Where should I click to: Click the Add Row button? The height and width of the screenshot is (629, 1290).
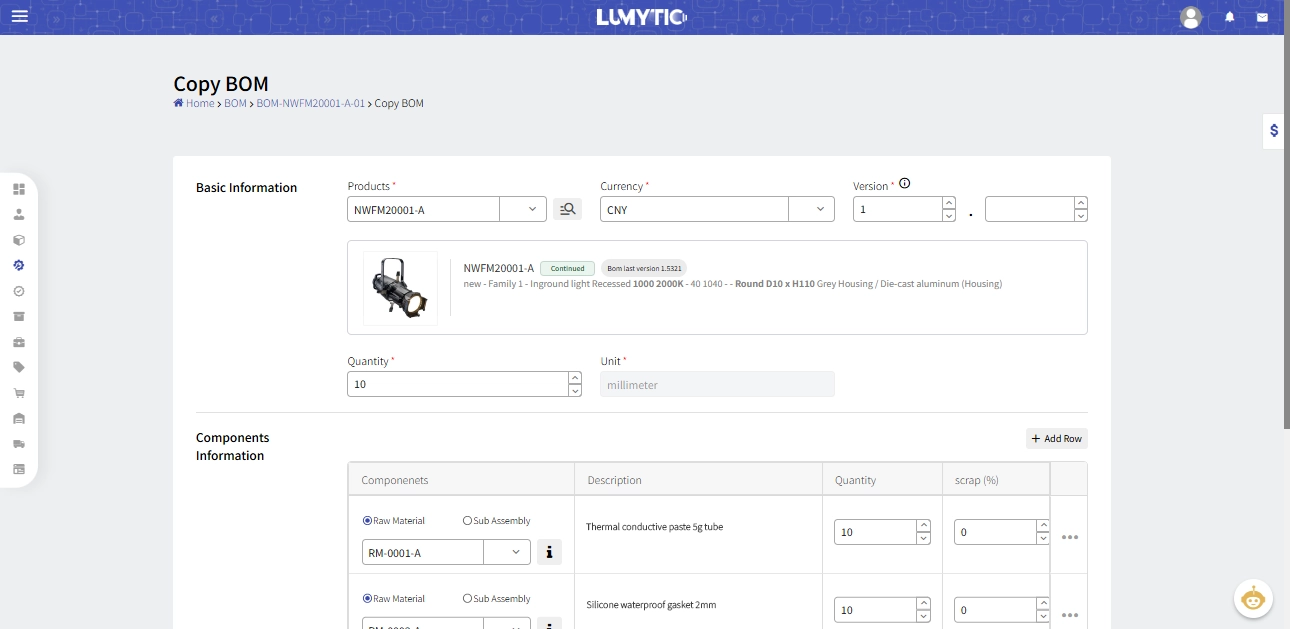[x=1056, y=438]
